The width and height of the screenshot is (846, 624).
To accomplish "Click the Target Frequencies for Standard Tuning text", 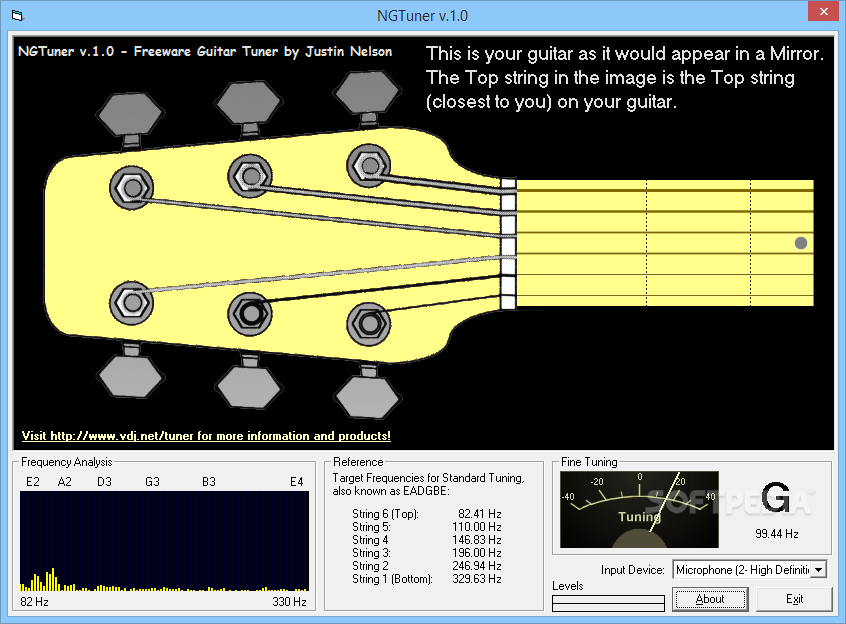I will point(428,484).
